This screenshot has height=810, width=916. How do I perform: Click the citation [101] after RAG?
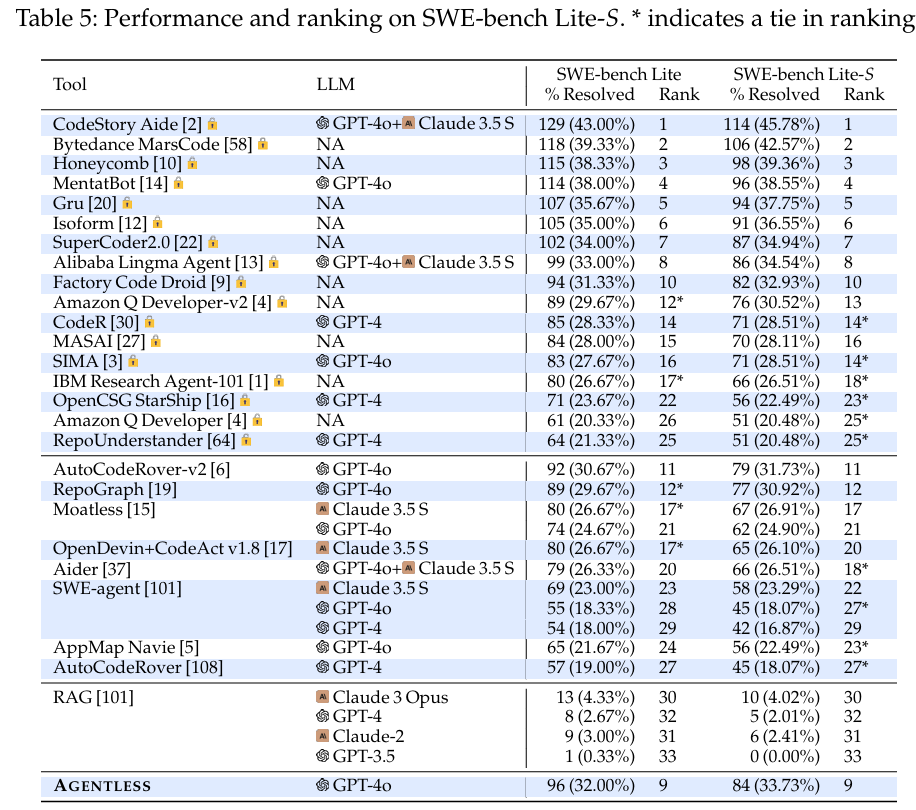(x=115, y=697)
